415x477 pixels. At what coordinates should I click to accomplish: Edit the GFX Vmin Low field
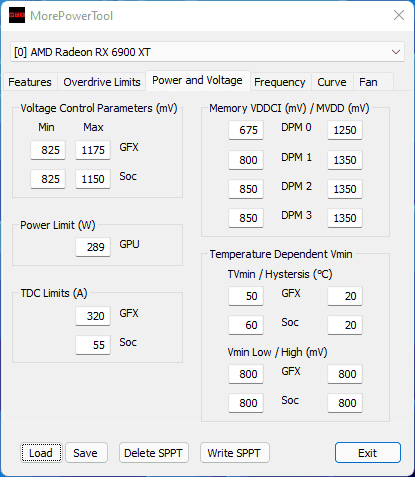tap(246, 374)
